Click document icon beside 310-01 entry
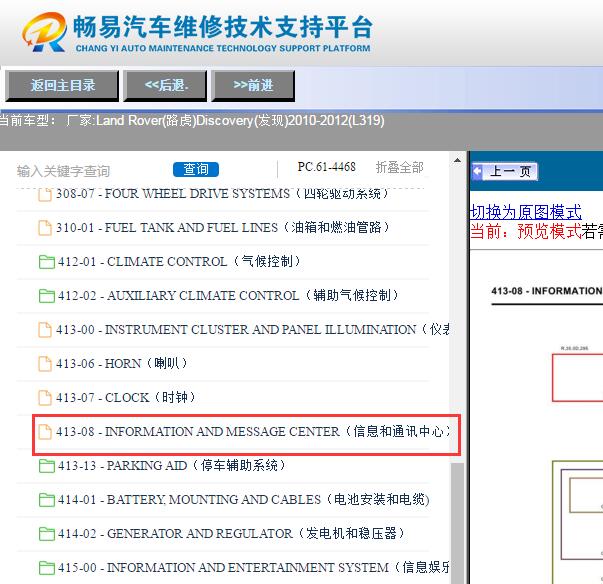 (x=45, y=228)
